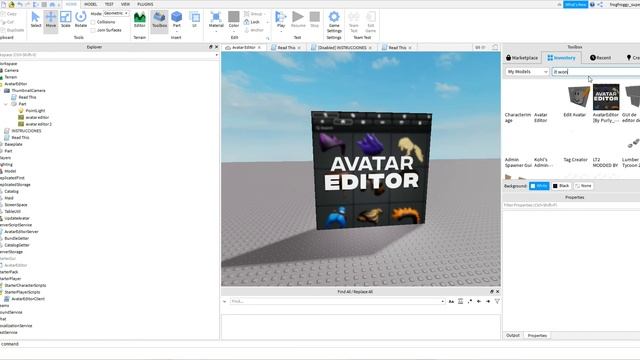The height and width of the screenshot is (360, 640).
Task: Enable the Collisions checkbox
Action: [x=93, y=22]
